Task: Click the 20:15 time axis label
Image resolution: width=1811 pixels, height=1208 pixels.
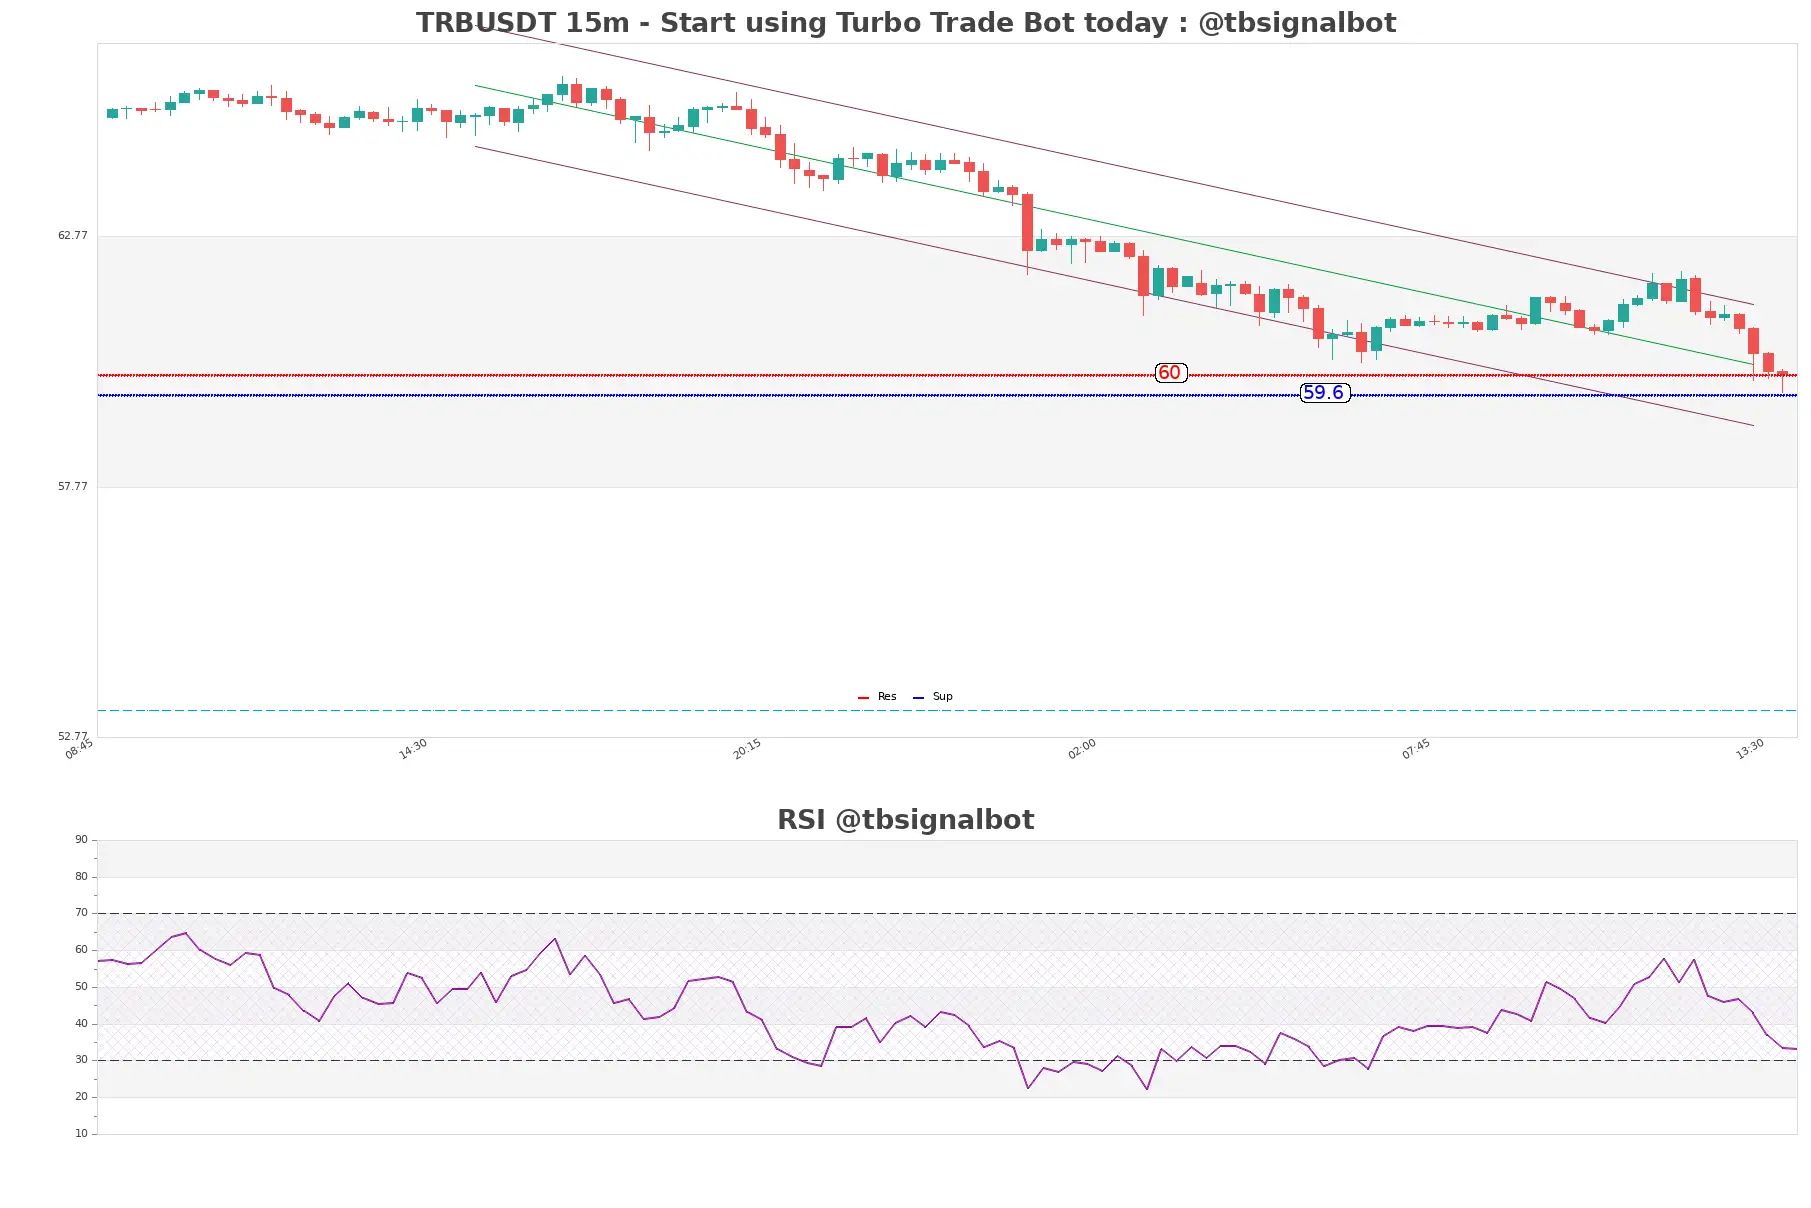Action: click(747, 749)
